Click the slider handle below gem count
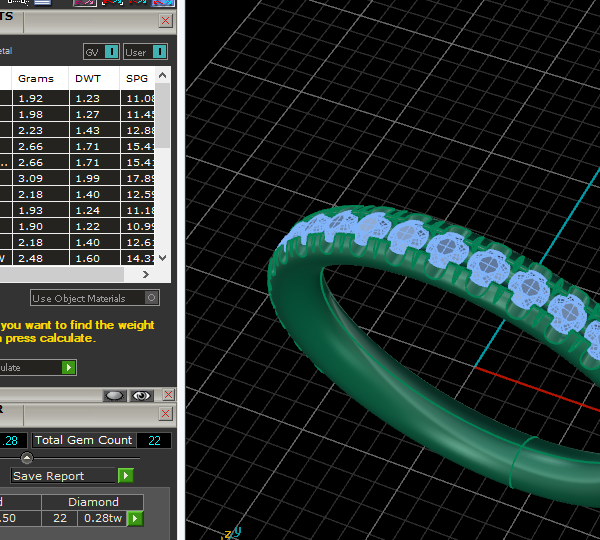 click(x=27, y=458)
